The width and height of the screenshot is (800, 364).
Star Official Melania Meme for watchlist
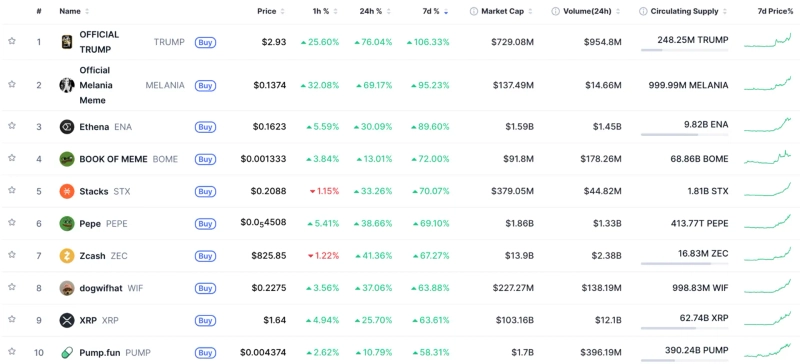(12, 84)
